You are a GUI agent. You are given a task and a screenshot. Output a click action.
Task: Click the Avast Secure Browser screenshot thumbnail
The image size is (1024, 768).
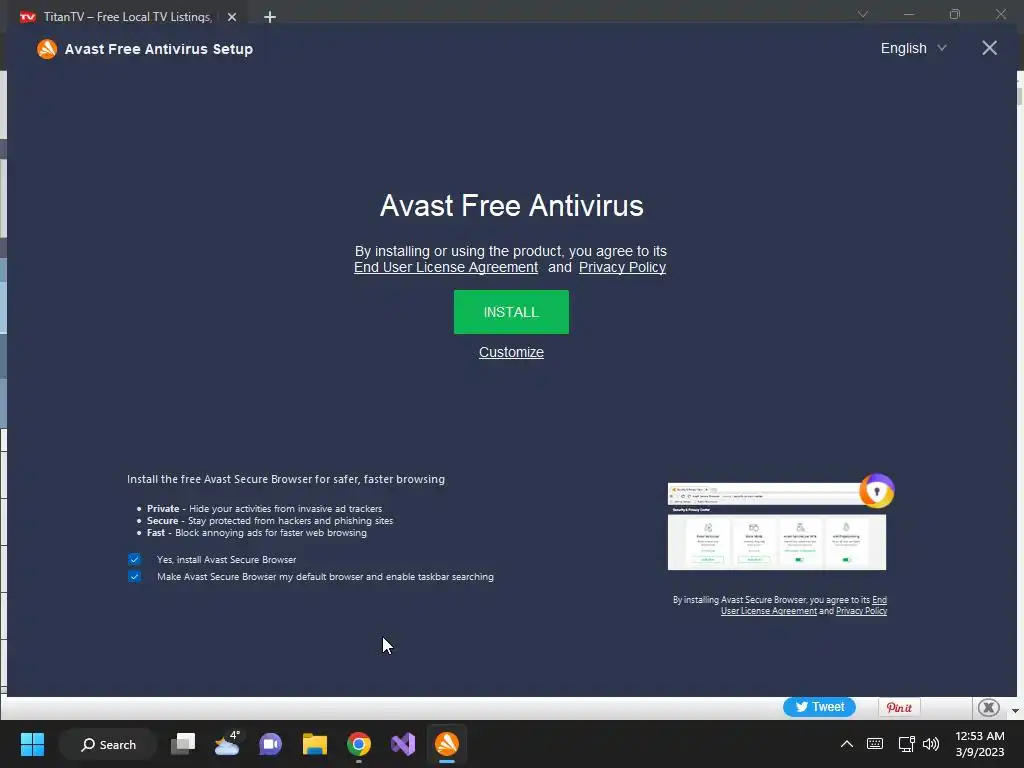click(776, 526)
